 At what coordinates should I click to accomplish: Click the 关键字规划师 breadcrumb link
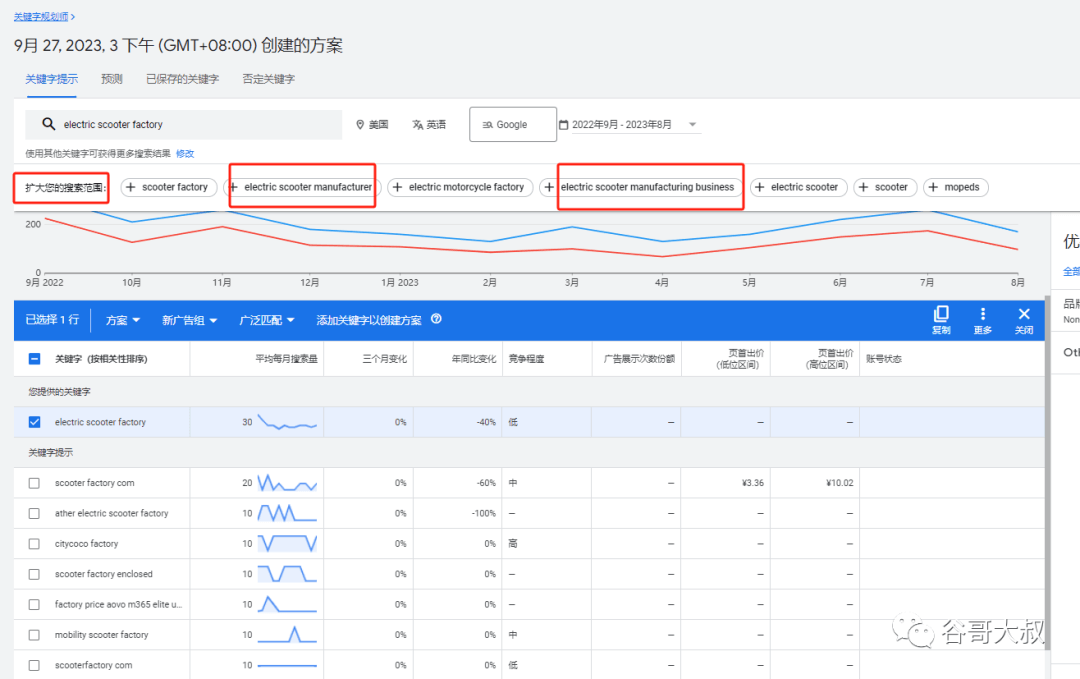[x=41, y=17]
